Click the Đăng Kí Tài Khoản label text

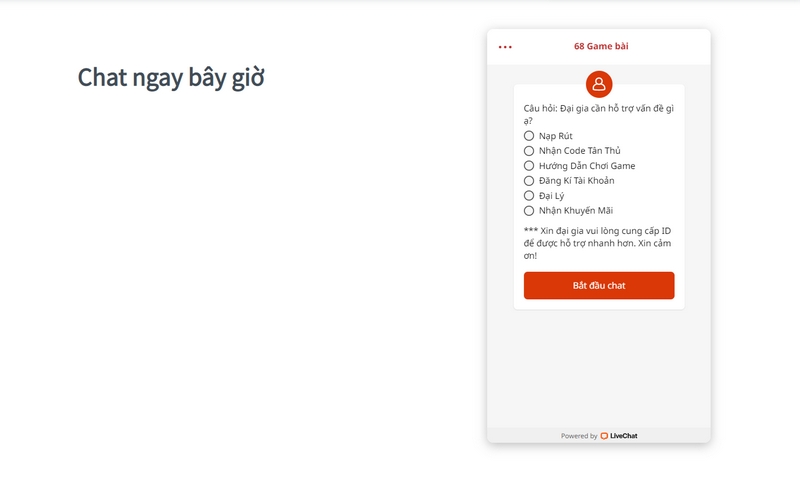577,181
